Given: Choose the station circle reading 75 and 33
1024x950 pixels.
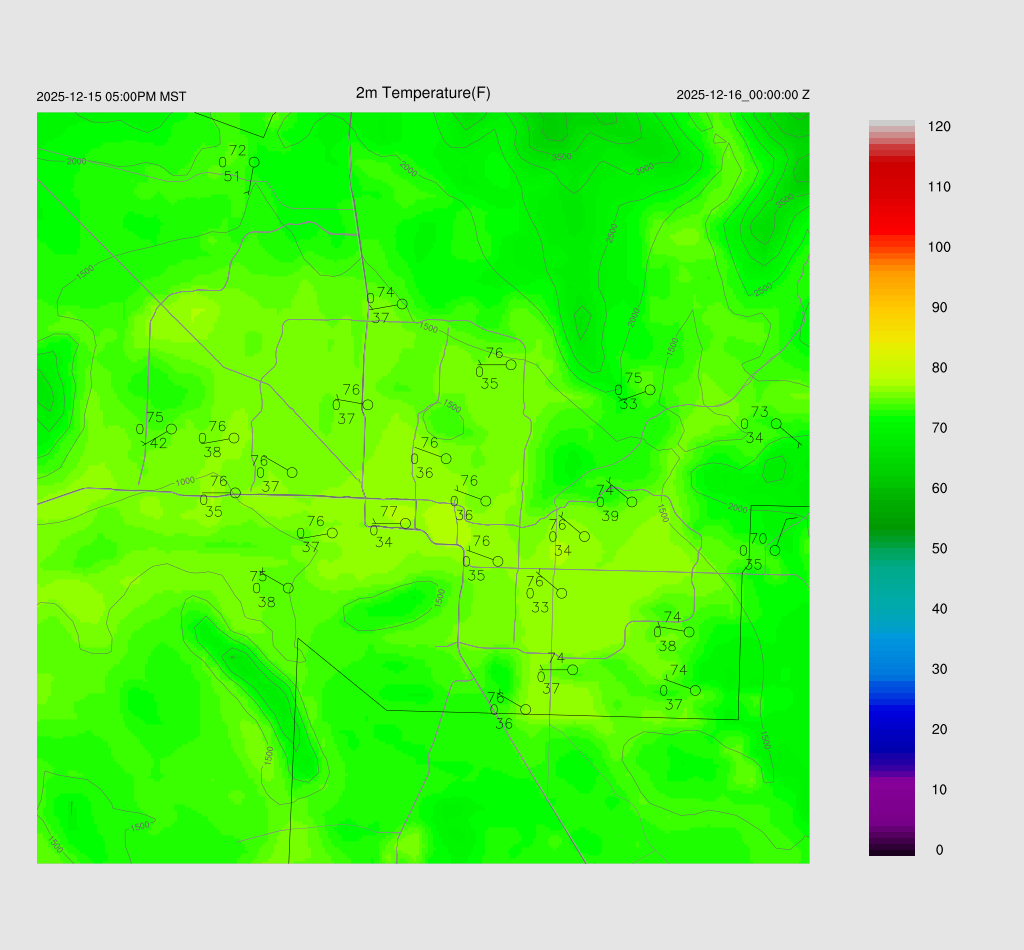Looking at the screenshot, I should point(649,390).
